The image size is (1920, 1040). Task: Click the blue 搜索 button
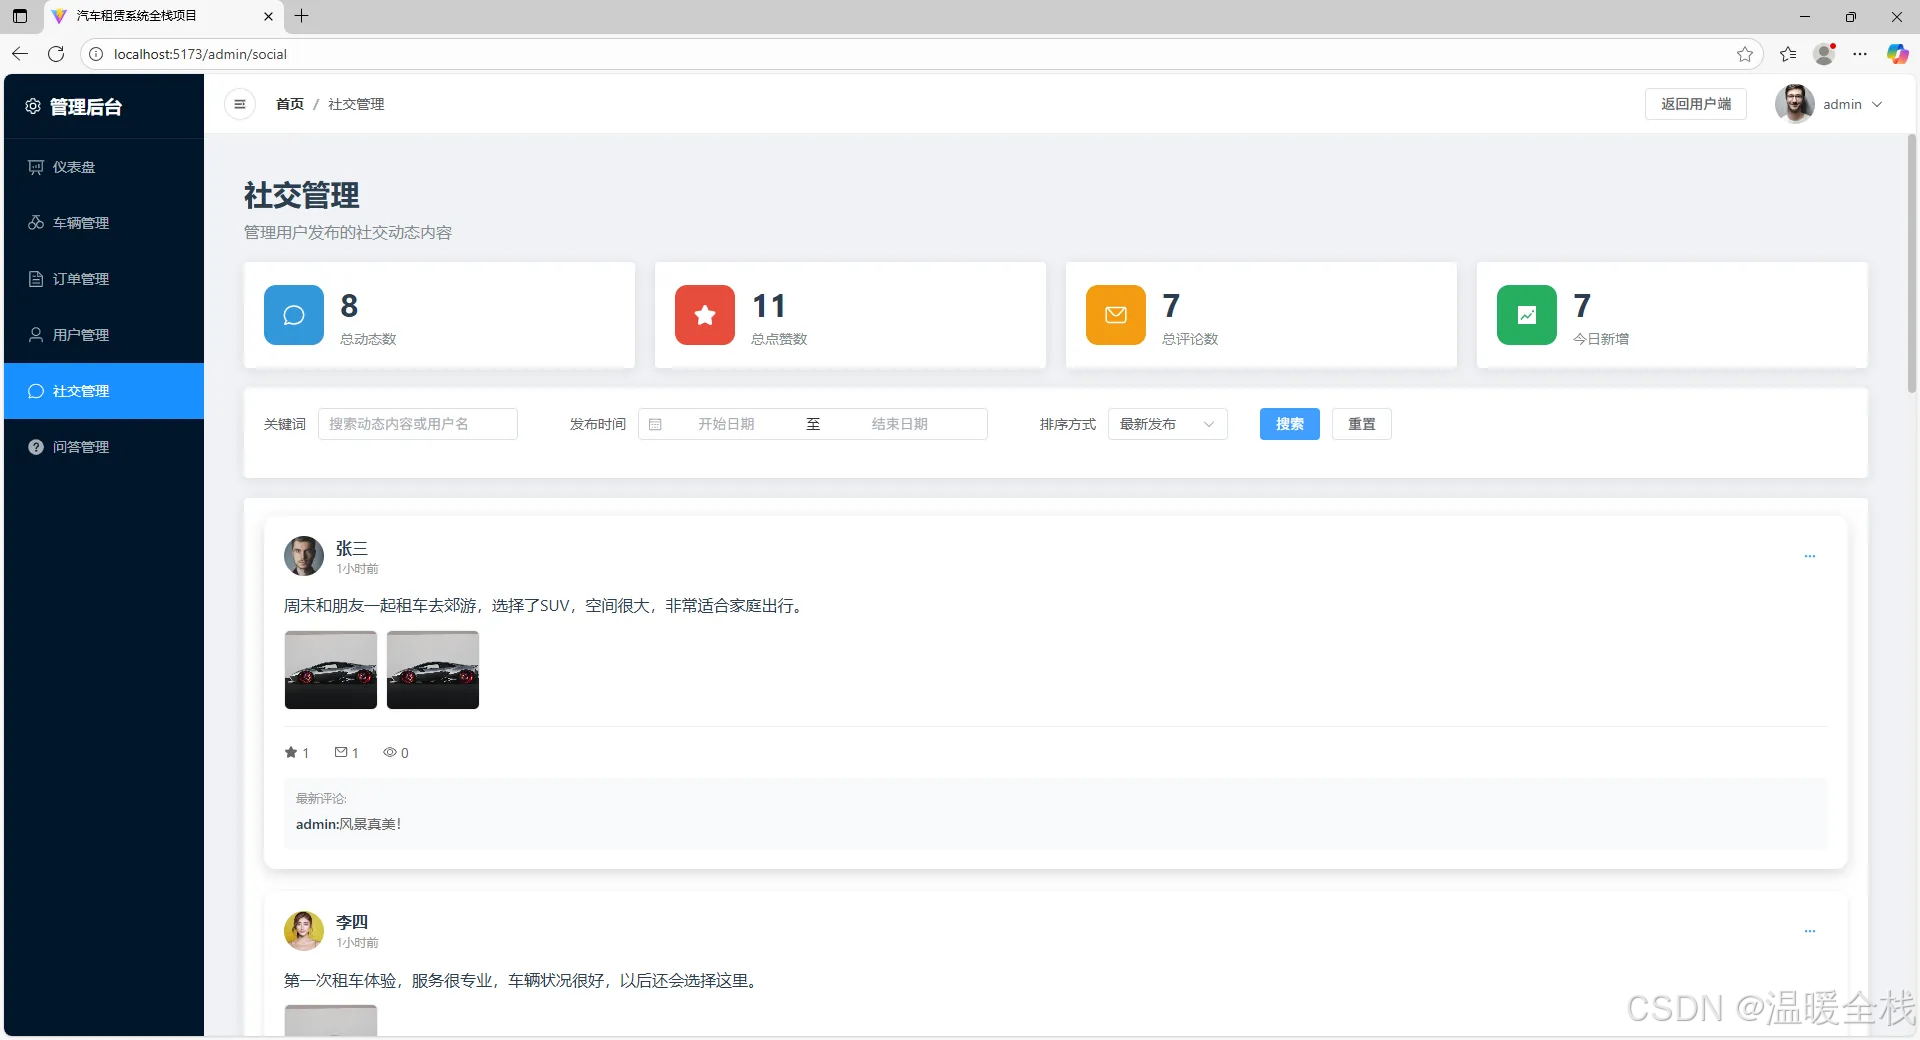(1290, 424)
